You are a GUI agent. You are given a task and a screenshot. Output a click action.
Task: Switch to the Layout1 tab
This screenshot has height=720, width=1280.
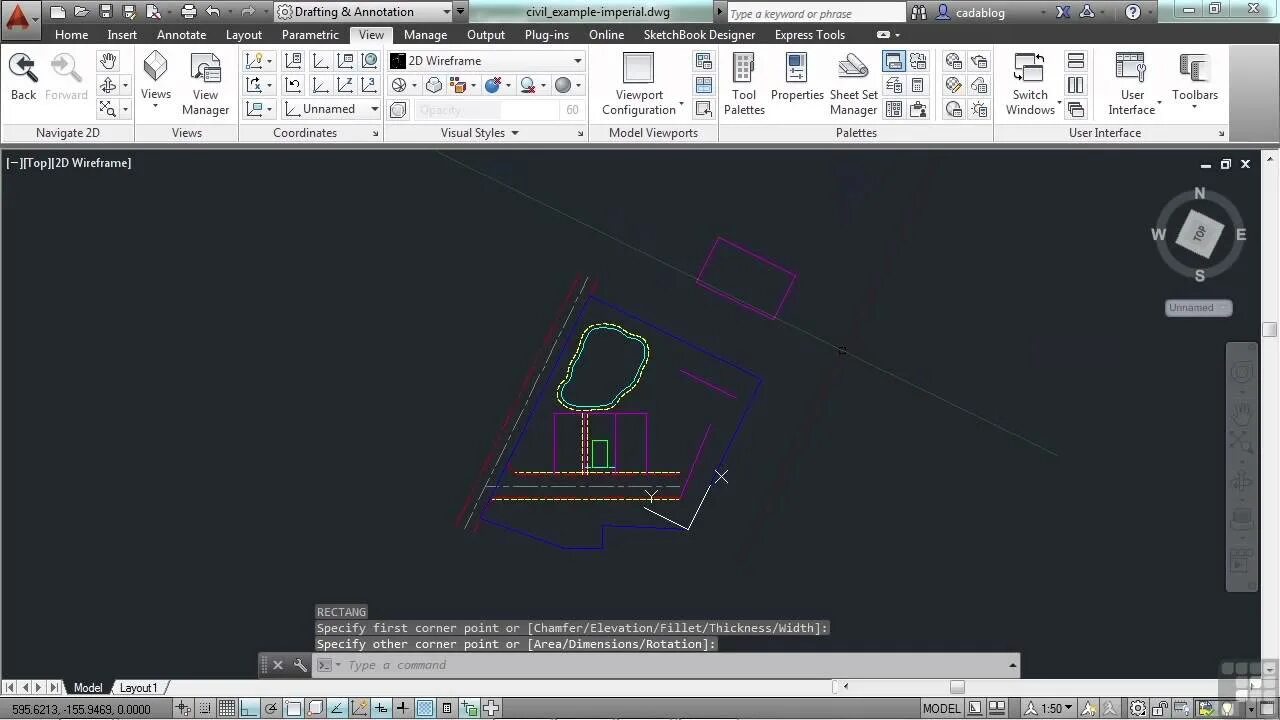(138, 687)
